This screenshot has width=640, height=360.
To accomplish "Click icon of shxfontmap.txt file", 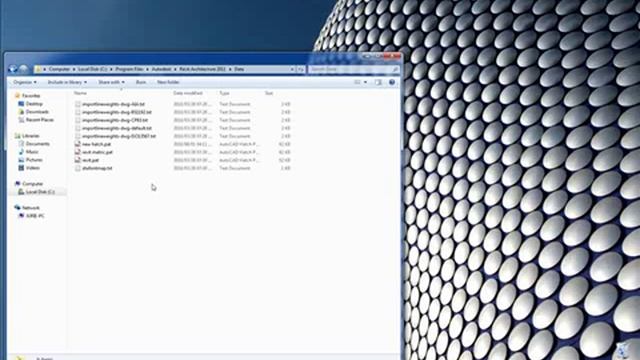I will [78, 168].
